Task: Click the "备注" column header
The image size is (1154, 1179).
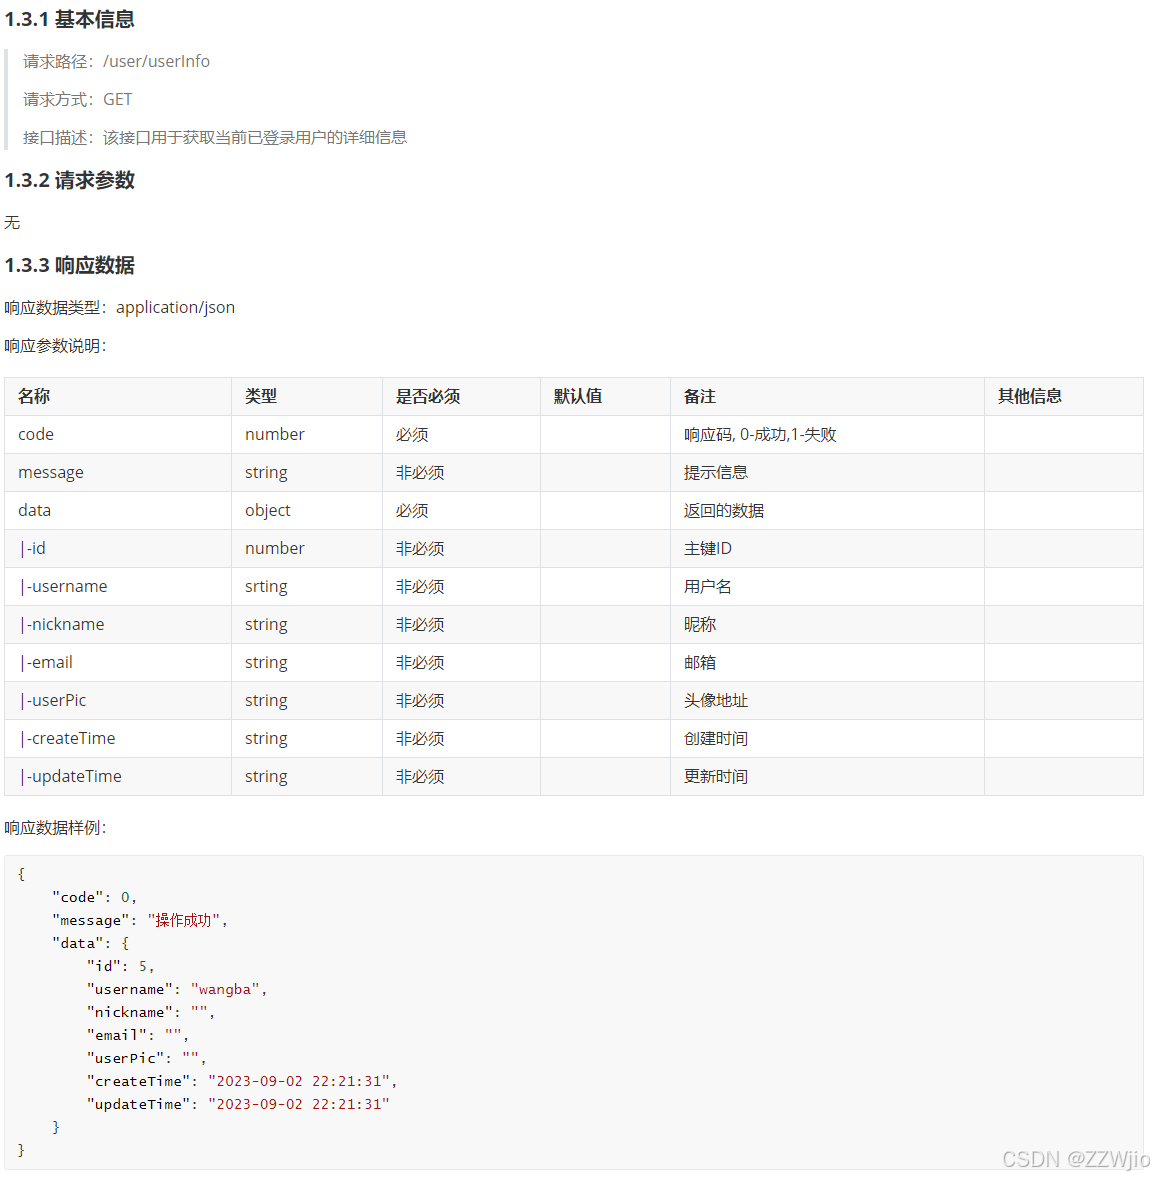Action: pos(699,396)
